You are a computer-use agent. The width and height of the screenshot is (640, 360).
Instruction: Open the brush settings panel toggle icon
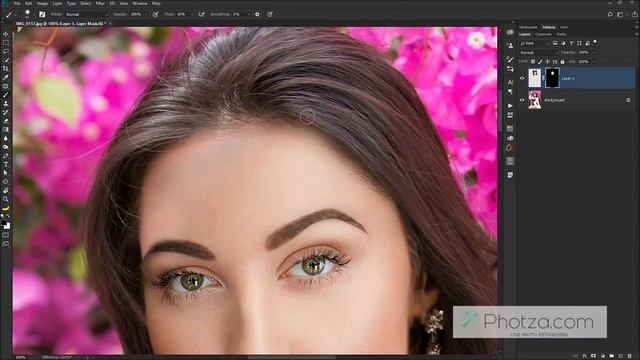[x=42, y=14]
